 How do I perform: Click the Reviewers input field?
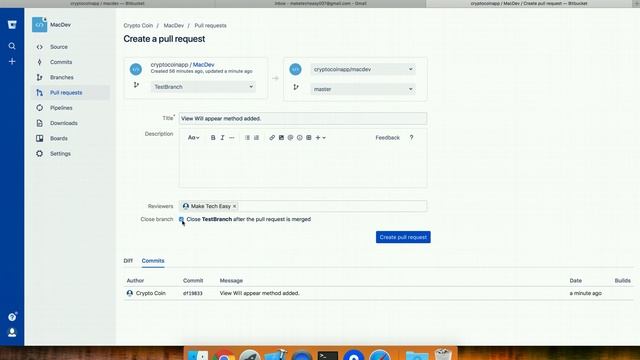[x=303, y=206]
